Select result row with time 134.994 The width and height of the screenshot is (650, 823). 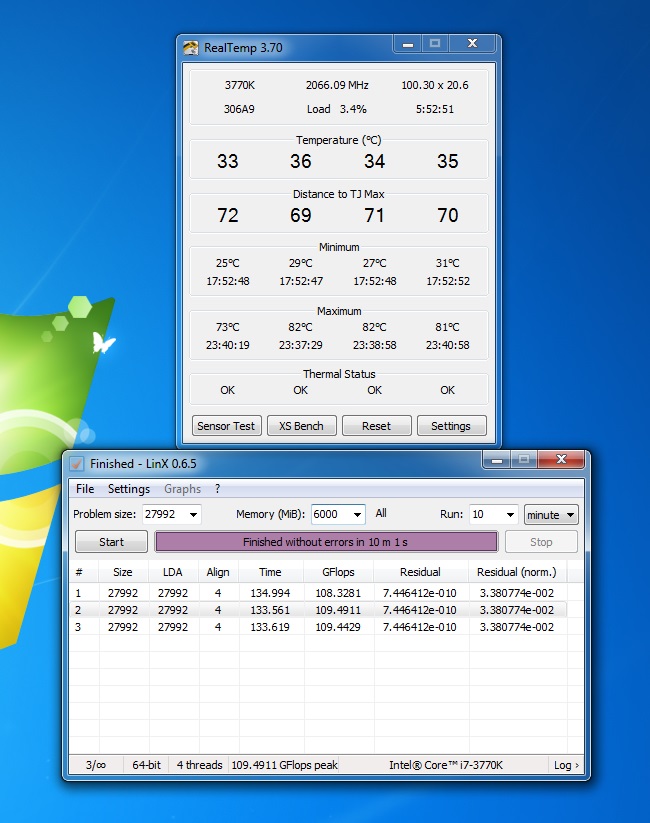[x=319, y=593]
